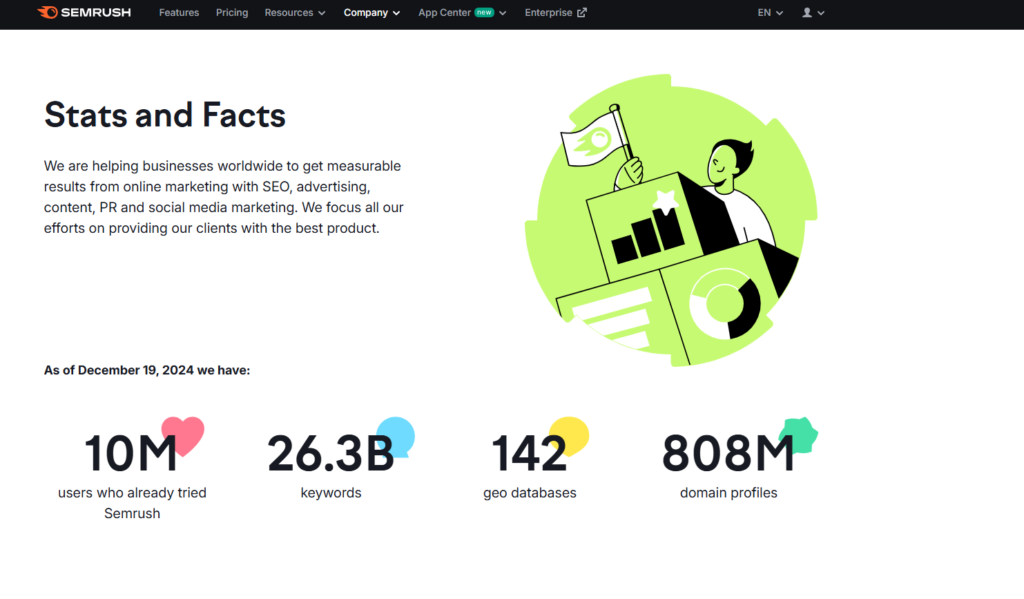The width and height of the screenshot is (1024, 599).
Task: Click the pink heart icon by 10M
Action: pos(183,435)
